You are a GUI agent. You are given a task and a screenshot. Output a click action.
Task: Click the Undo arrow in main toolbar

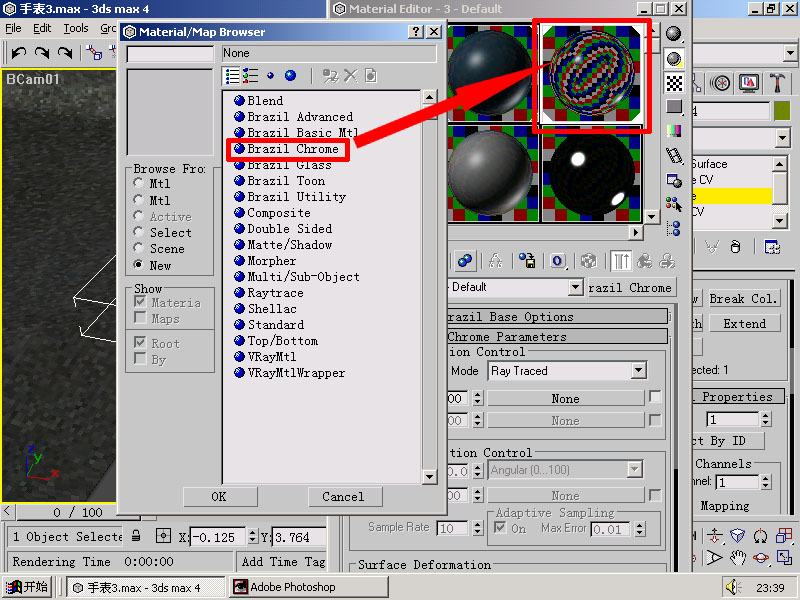(19, 52)
